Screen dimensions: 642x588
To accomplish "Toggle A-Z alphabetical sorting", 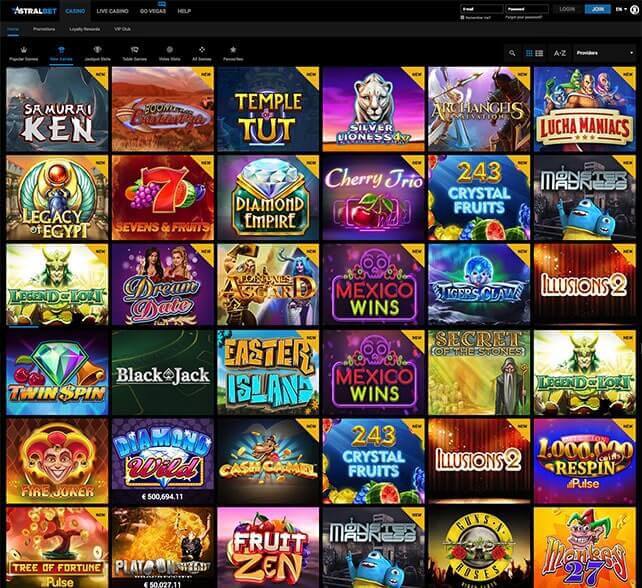I will tap(560, 53).
